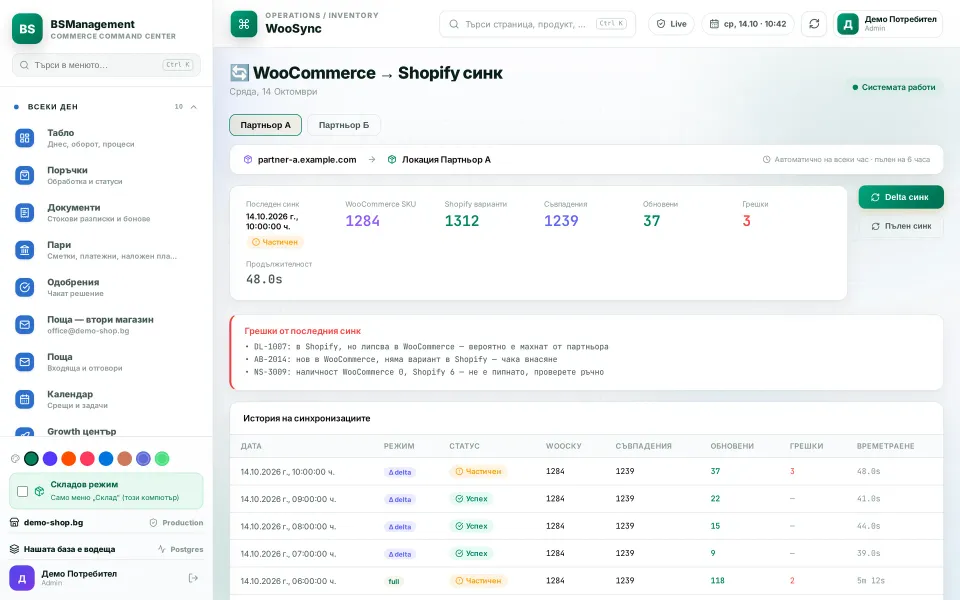Open the Демо Потребител user menu in header
Viewport: 960px width, 600px height.
888,24
